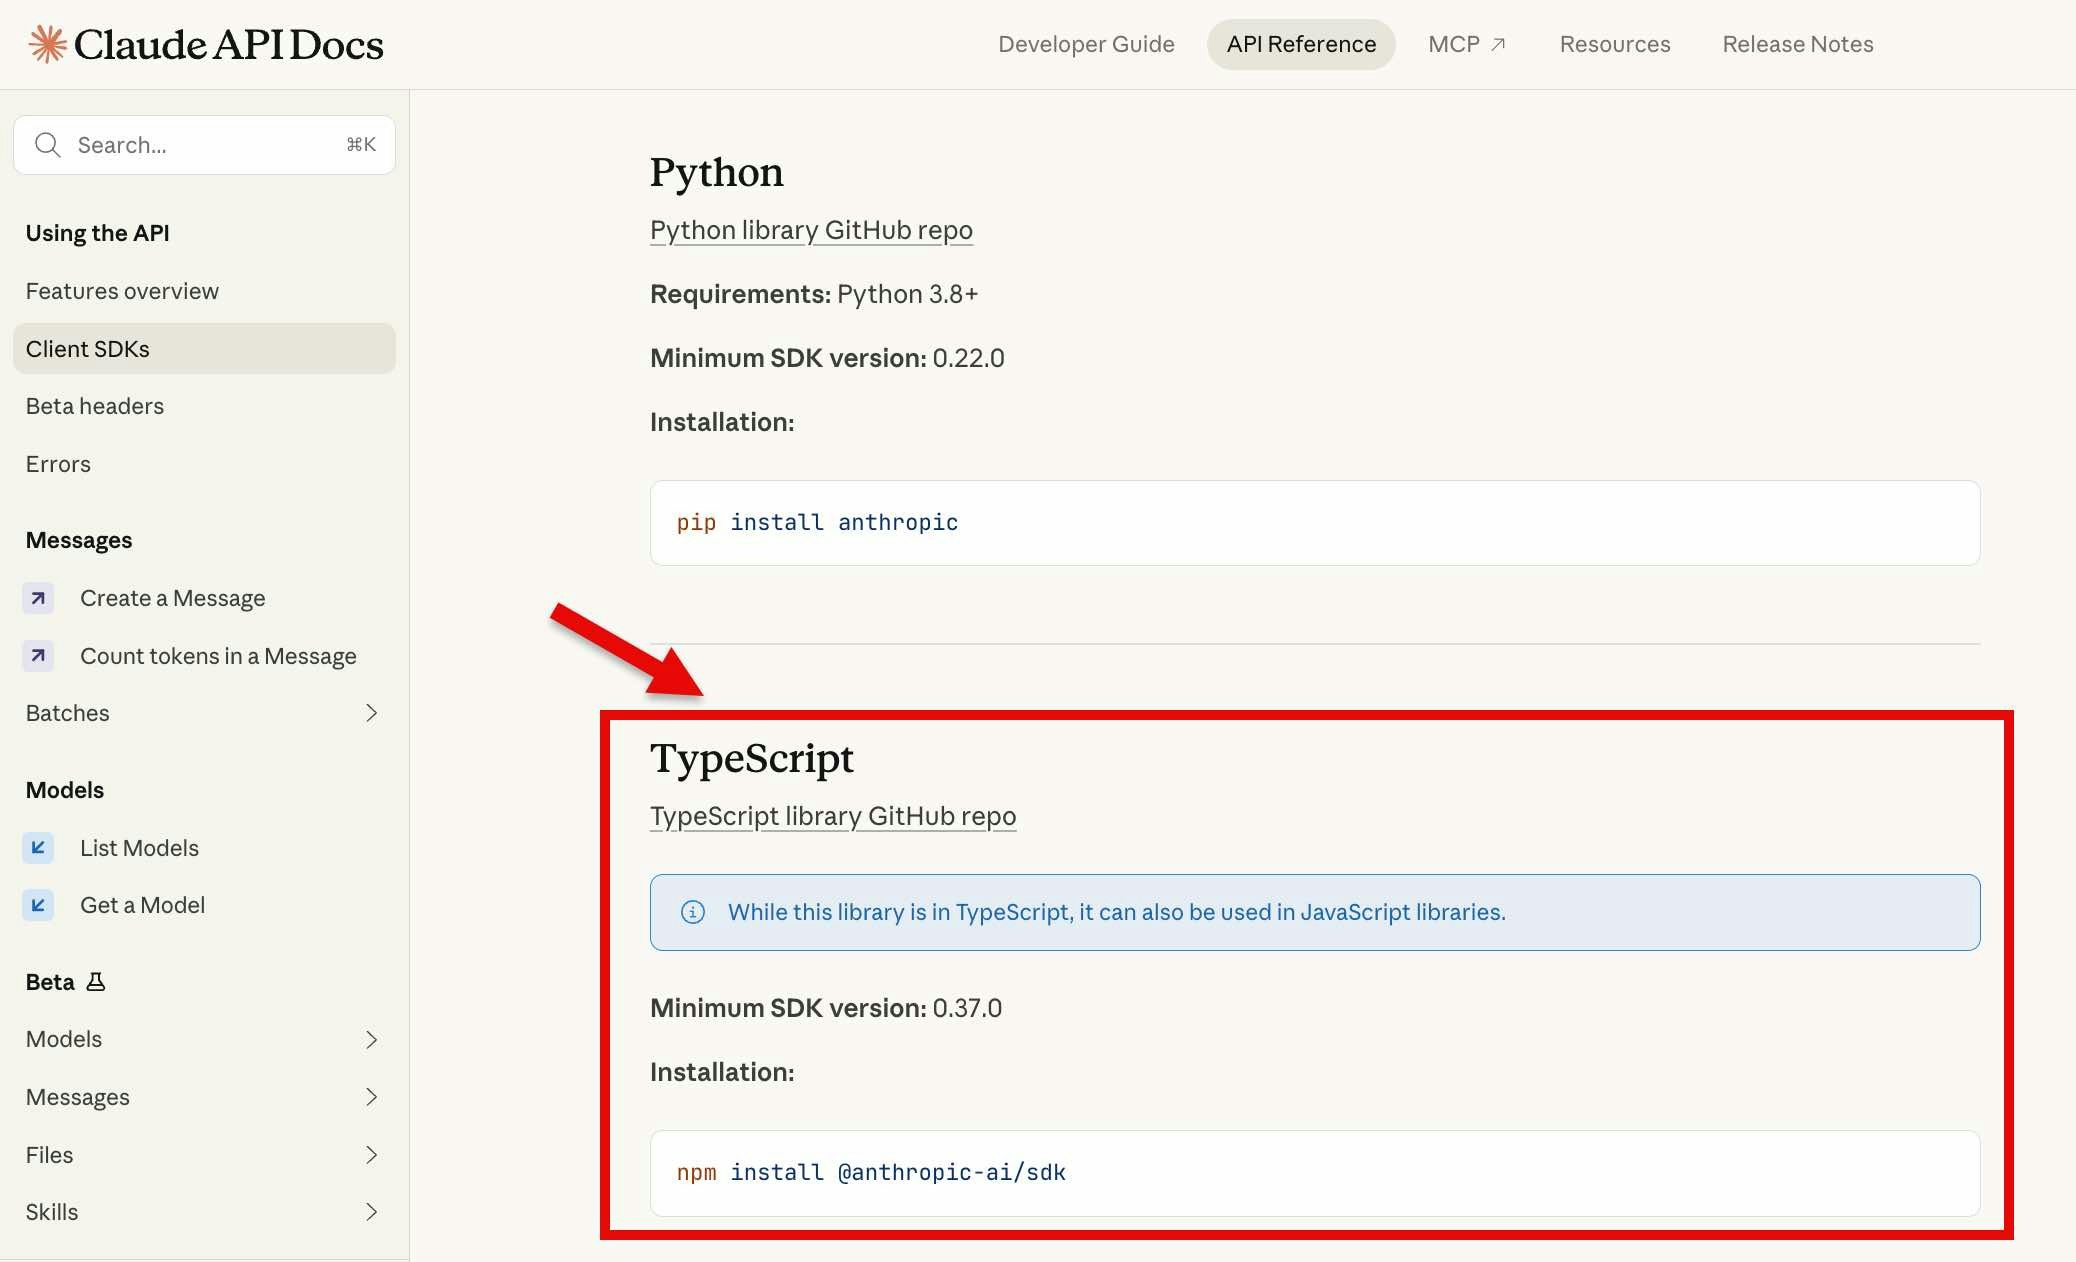Image resolution: width=2076 pixels, height=1262 pixels.
Task: Click the Count tokens arrow icon
Action: (38, 656)
